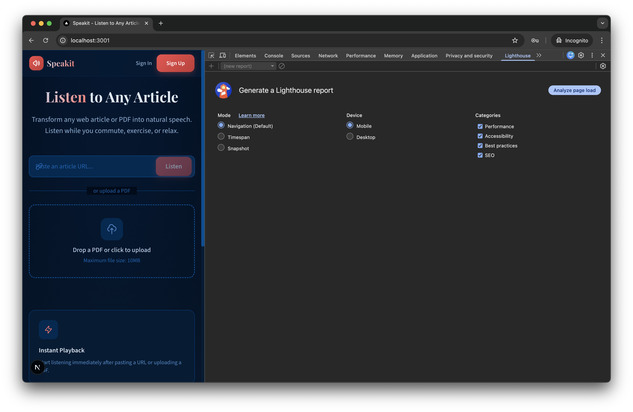Screen dimensions: 633x412
Task: Open the new report dropdown
Action: click(x=247, y=66)
